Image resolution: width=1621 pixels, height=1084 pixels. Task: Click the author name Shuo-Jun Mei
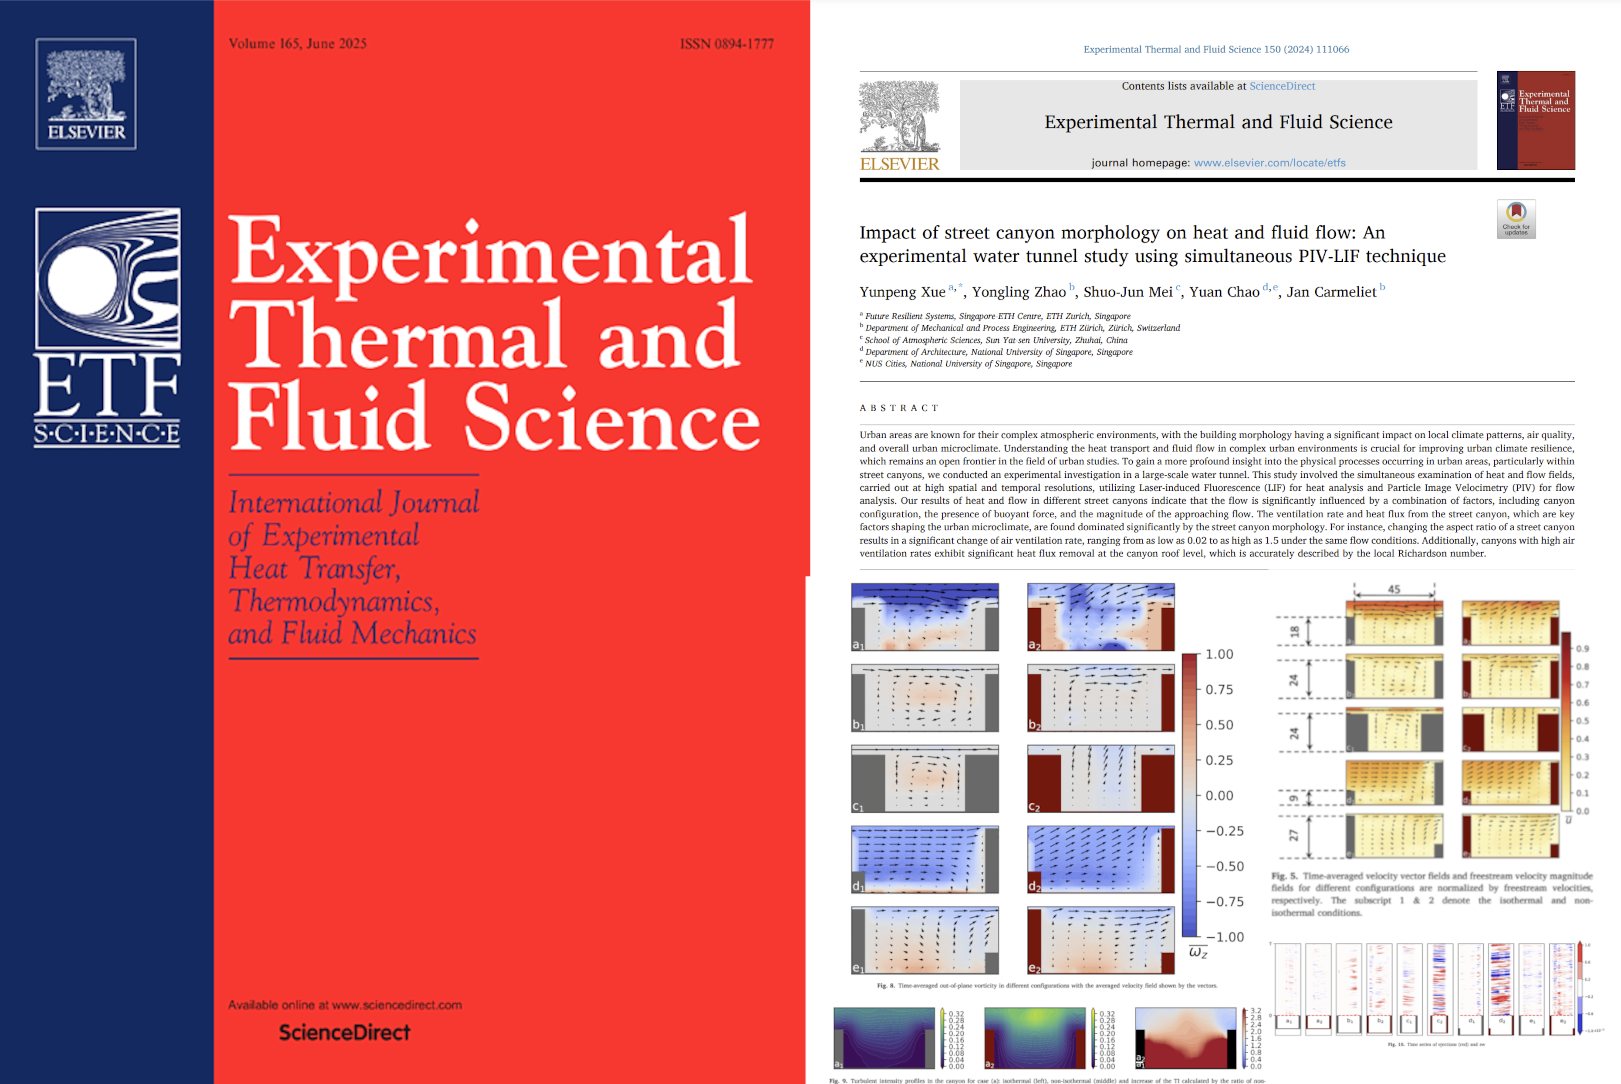pos(1128,292)
